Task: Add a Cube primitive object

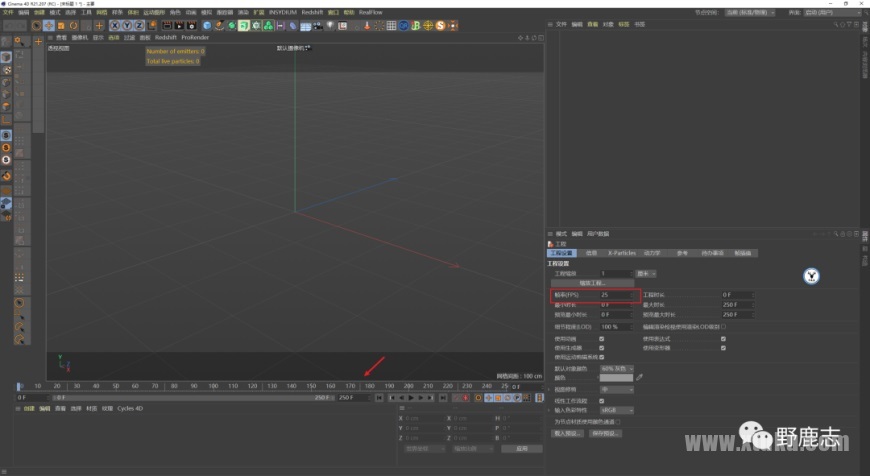Action: (x=207, y=26)
